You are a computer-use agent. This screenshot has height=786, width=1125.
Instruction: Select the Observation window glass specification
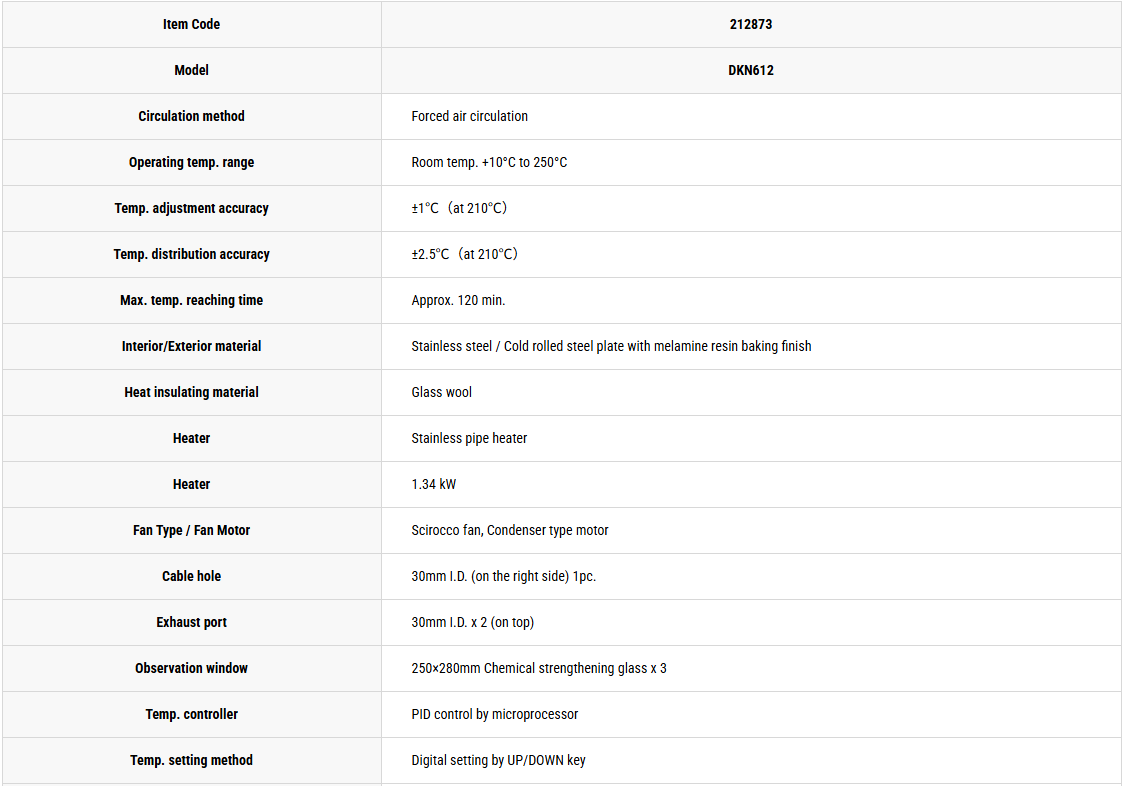(539, 668)
